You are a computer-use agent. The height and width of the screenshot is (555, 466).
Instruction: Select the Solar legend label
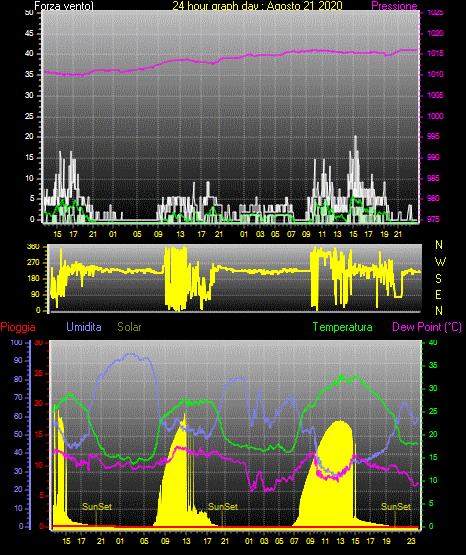click(x=130, y=327)
